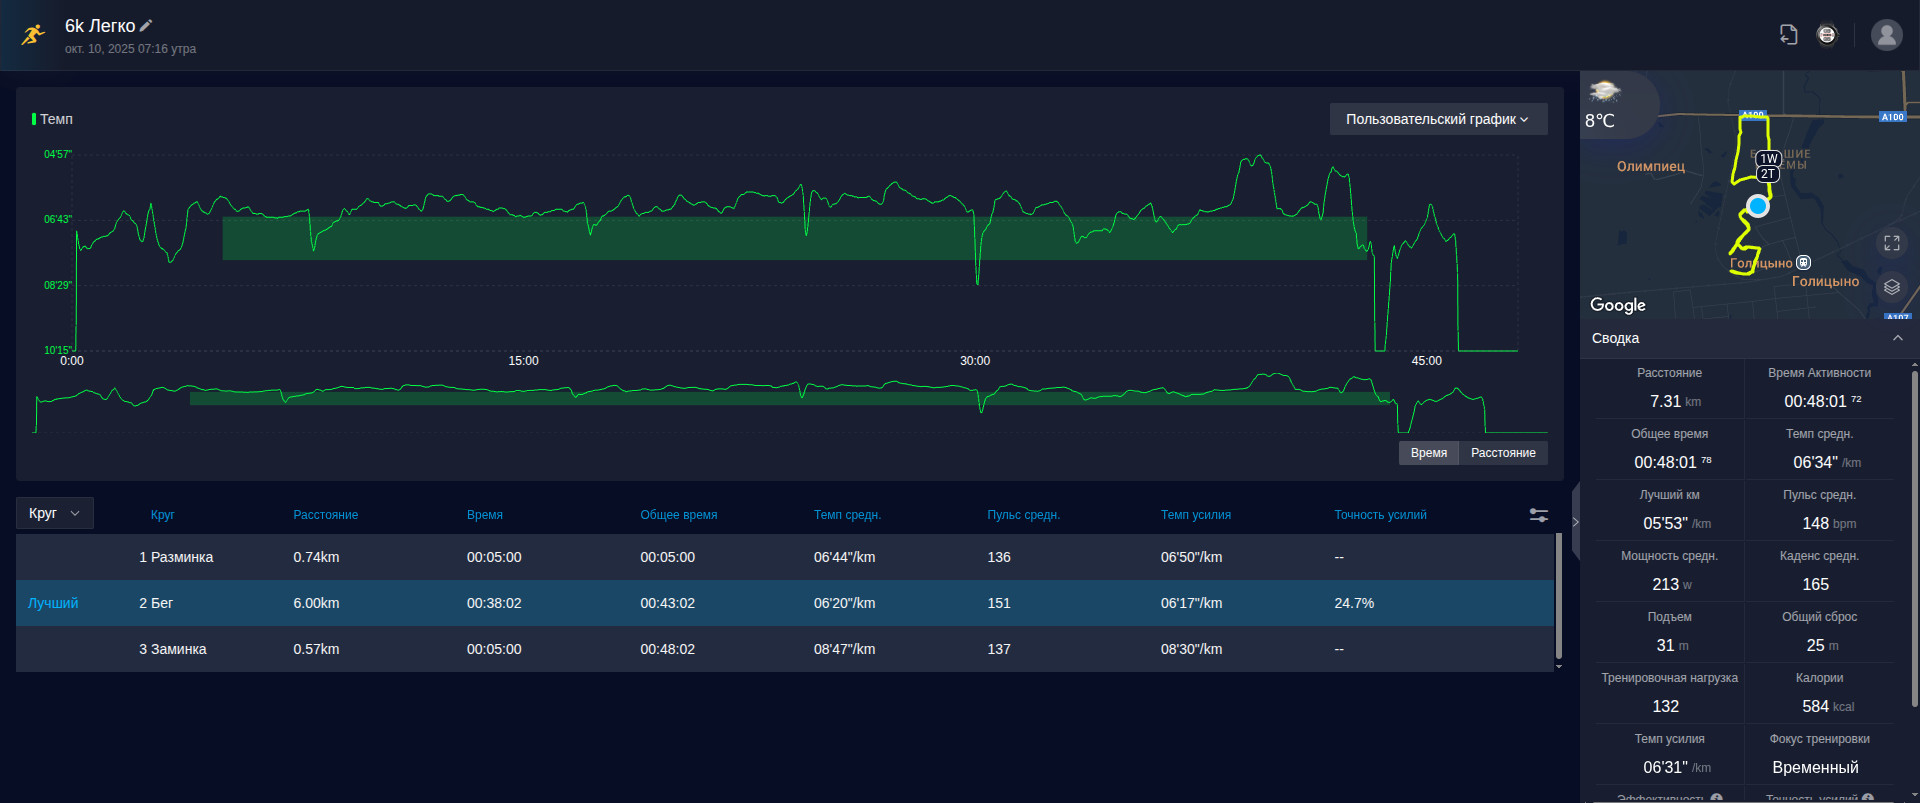Screen dimensions: 1920x803
Task: Click the export file icon in header
Action: click(1789, 35)
